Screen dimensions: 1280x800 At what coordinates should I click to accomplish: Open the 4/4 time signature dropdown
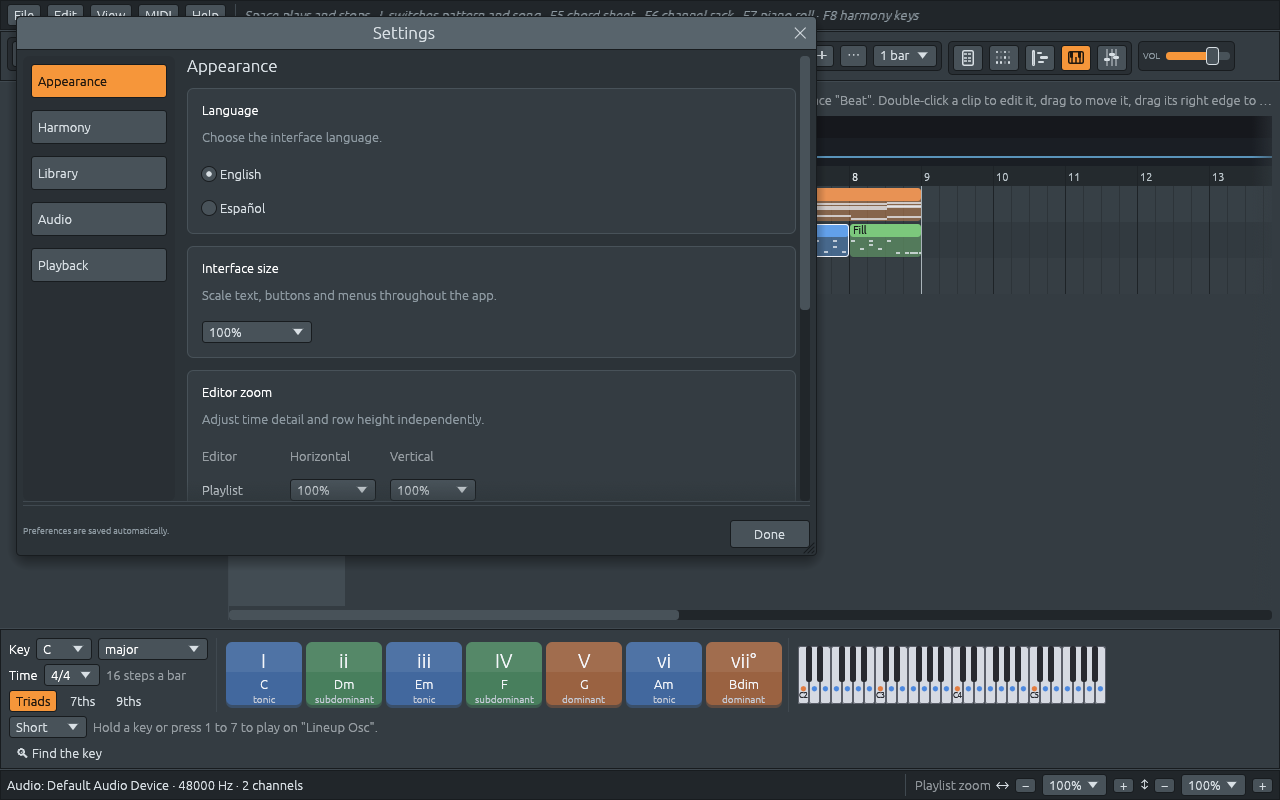tap(72, 675)
